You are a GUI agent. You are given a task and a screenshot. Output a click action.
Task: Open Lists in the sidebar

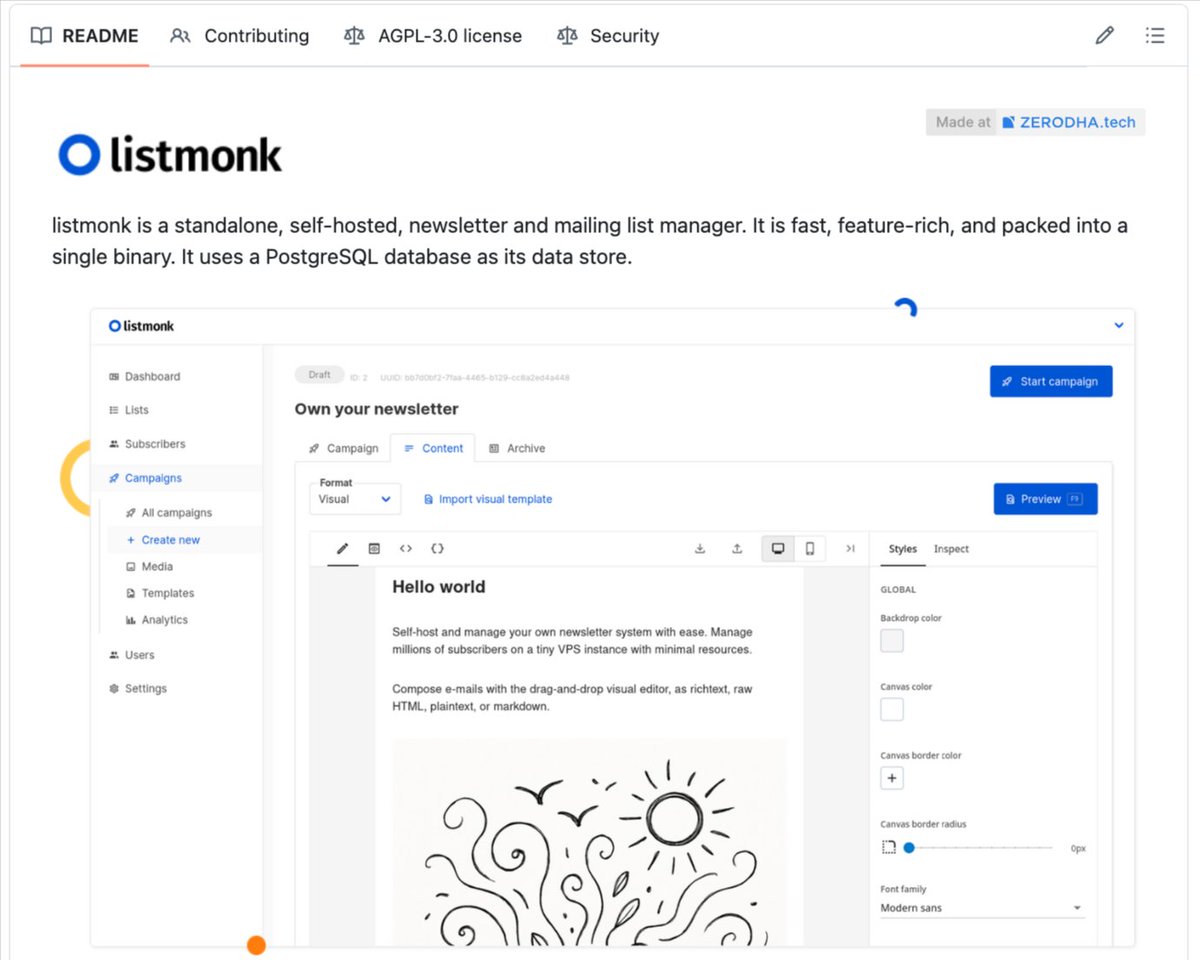point(129,410)
